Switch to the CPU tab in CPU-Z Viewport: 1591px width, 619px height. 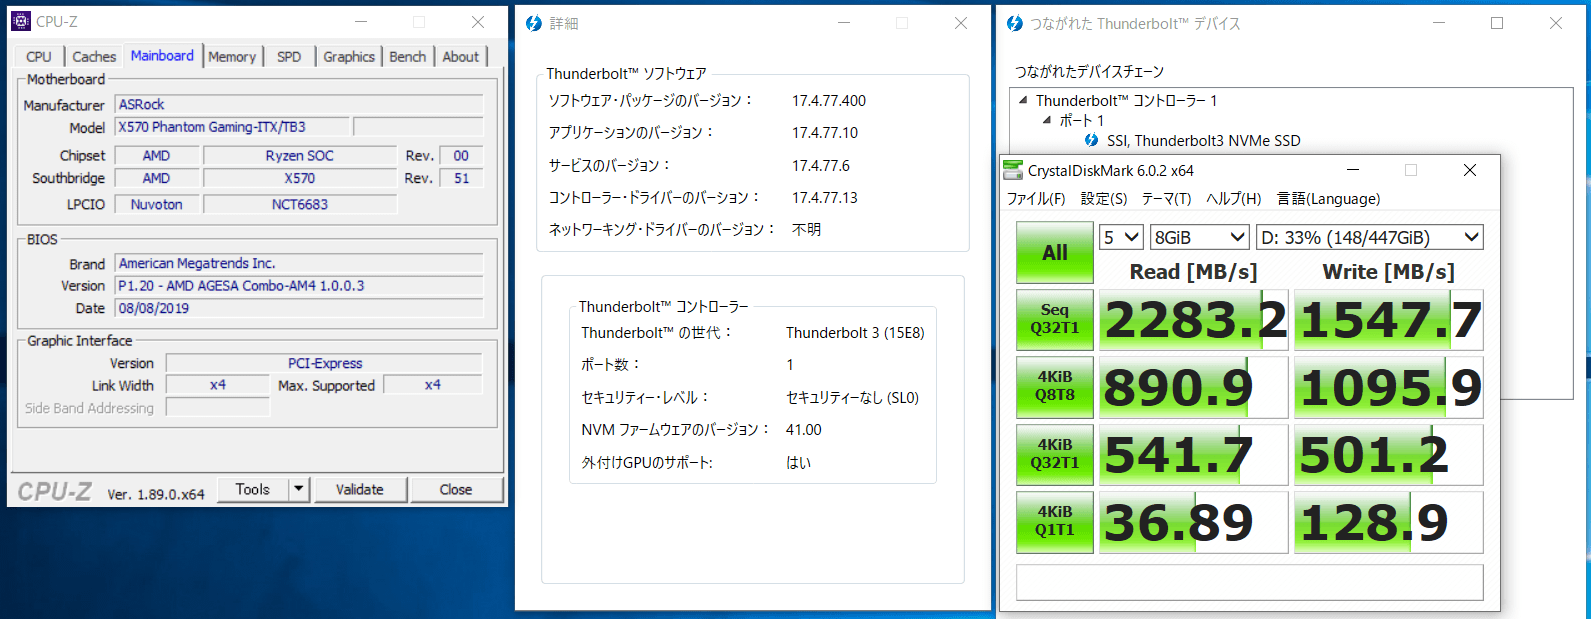click(x=39, y=57)
